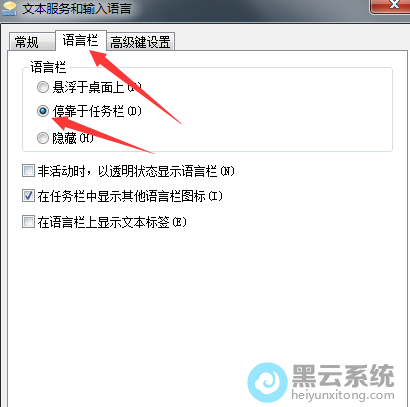
Task: Click the 文本服务和输入语言 title text
Action: [x=76, y=9]
